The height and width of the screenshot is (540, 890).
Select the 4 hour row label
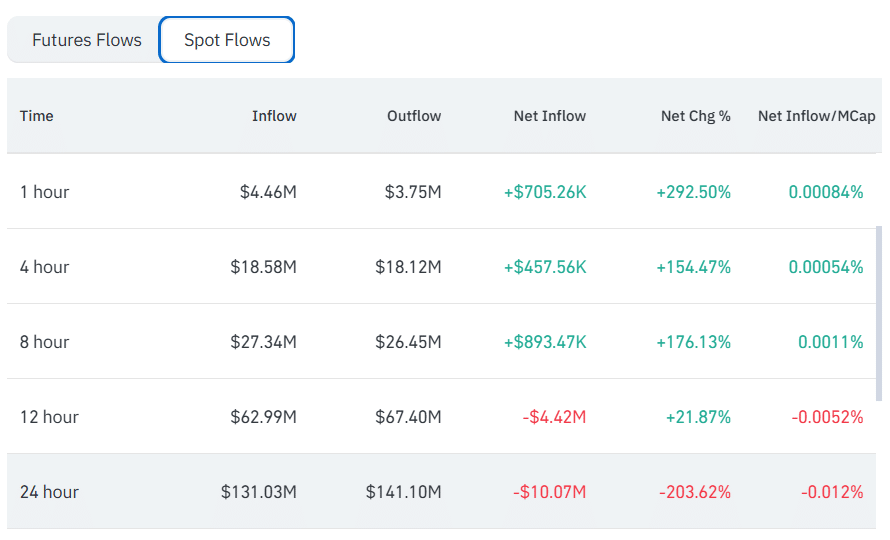point(45,267)
